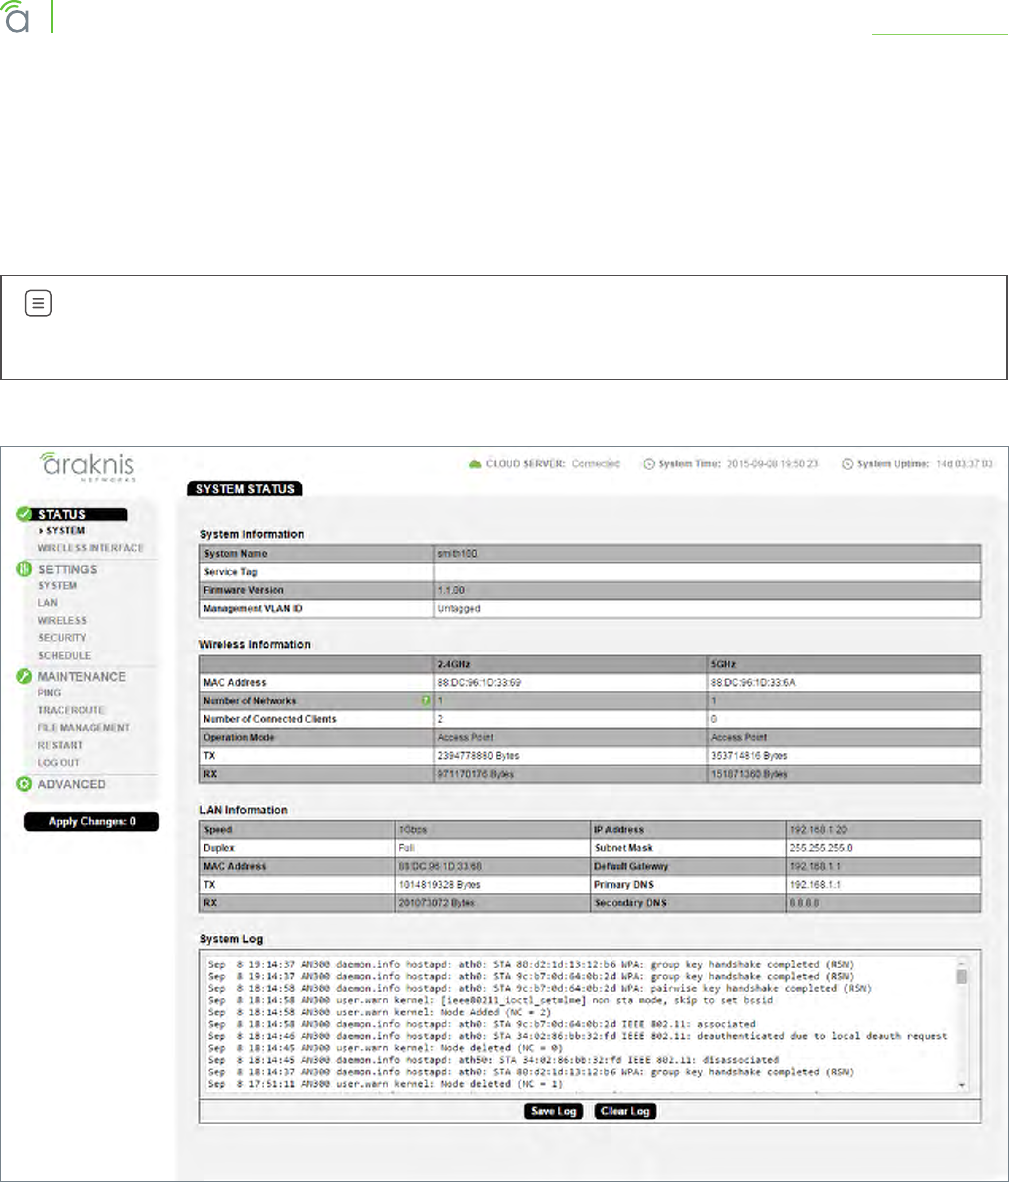This screenshot has width=1009, height=1182.
Task: Click the Araknis Networks logo
Action: click(x=87, y=466)
